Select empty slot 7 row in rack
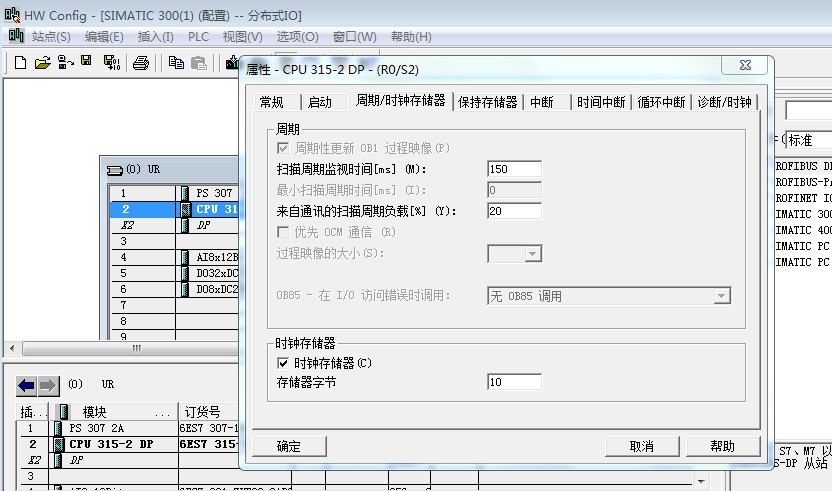This screenshot has width=832, height=491. point(174,305)
